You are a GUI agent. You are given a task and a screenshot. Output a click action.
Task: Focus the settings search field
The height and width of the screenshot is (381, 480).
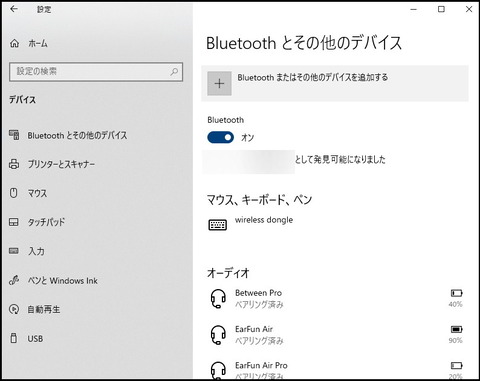[96, 72]
